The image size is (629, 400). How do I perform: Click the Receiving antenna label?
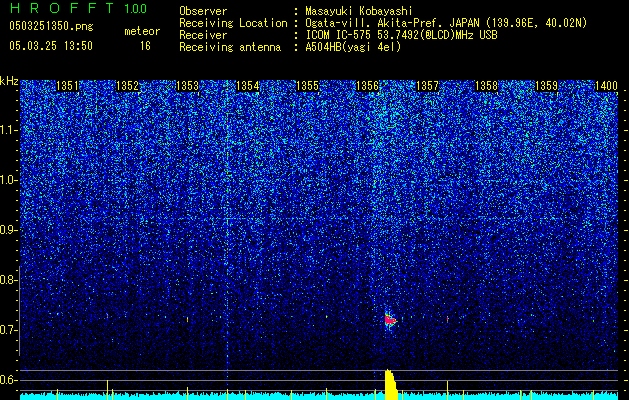coord(230,47)
